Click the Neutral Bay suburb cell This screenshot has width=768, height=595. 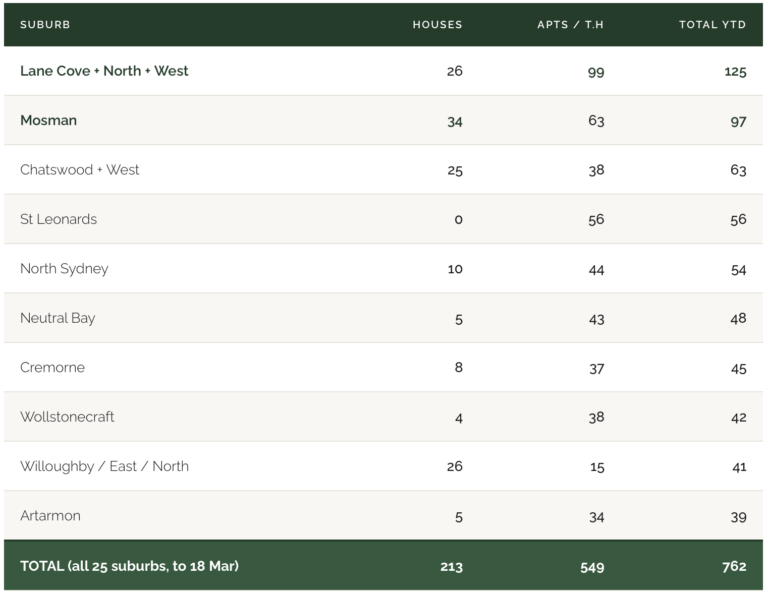pos(58,318)
